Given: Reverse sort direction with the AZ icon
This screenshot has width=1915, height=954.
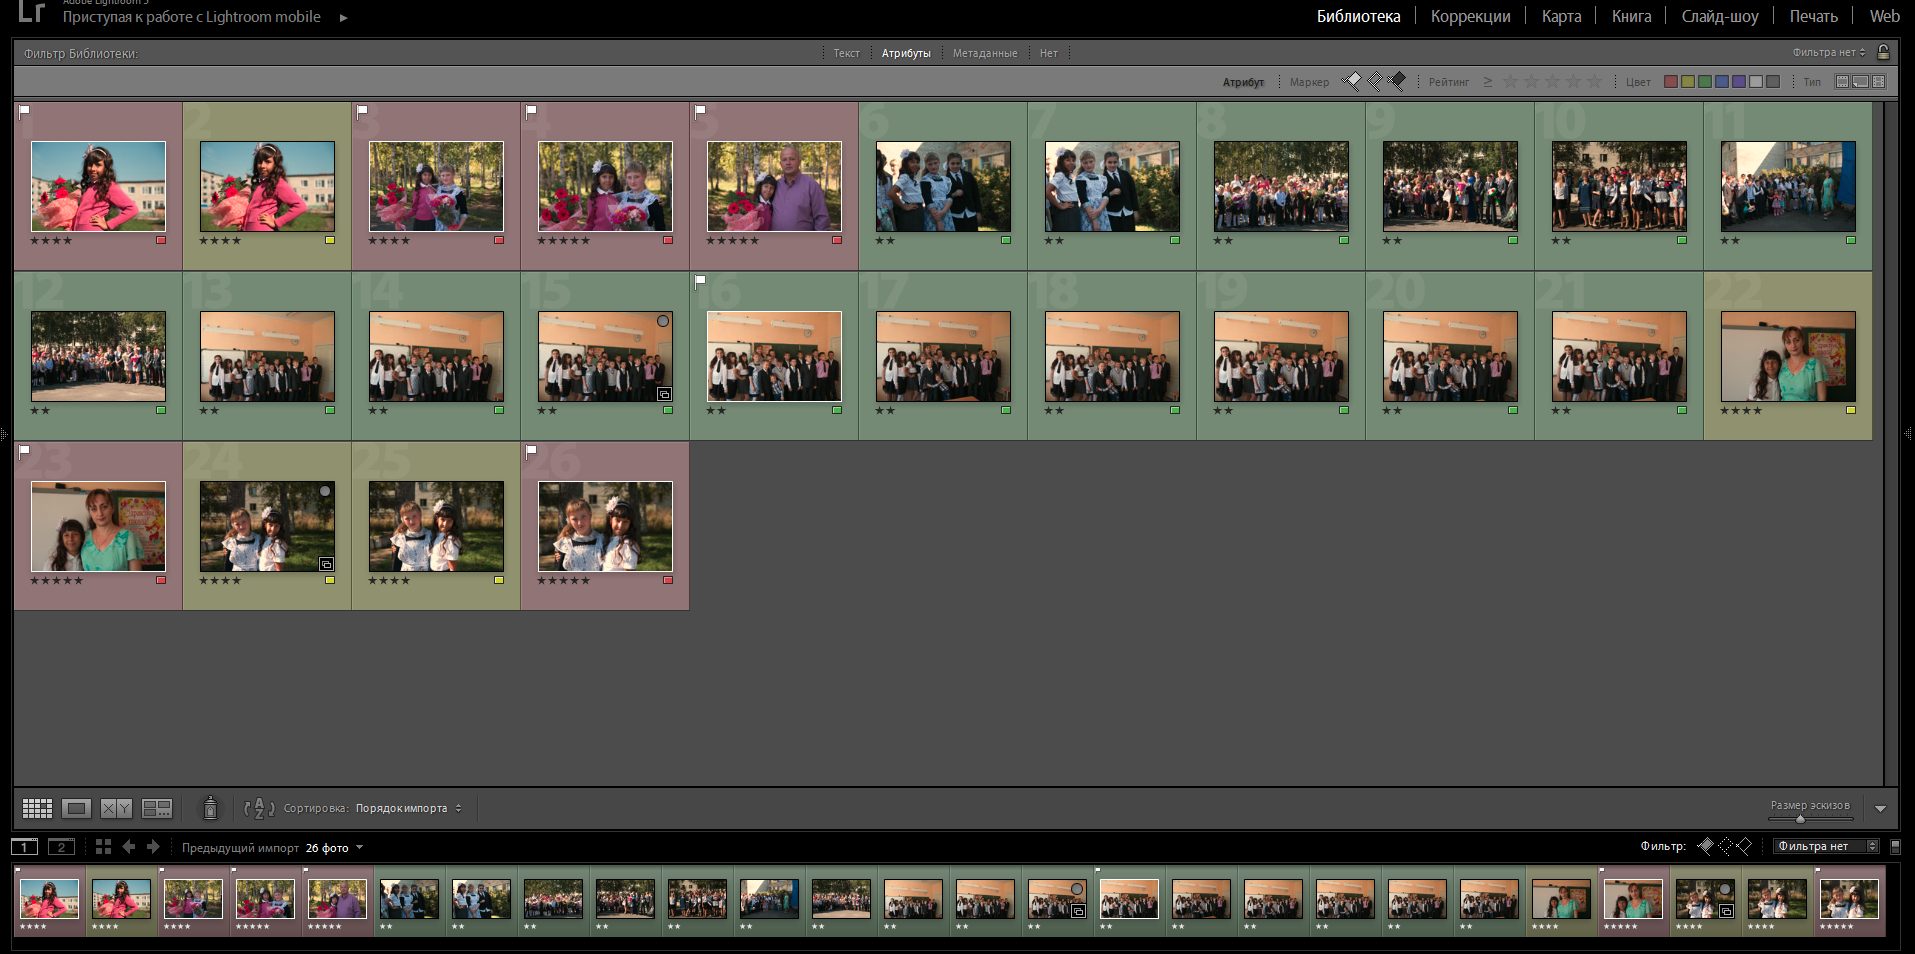Looking at the screenshot, I should coord(259,808).
